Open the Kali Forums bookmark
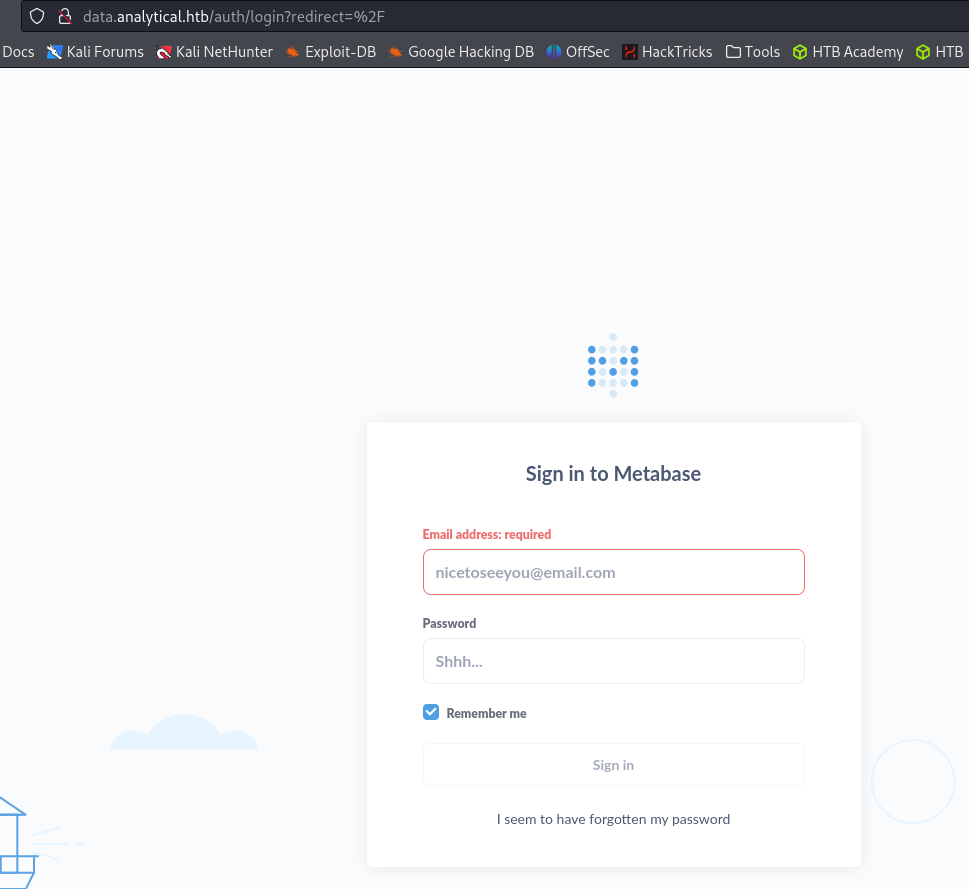The height and width of the screenshot is (889, 969). 95,52
